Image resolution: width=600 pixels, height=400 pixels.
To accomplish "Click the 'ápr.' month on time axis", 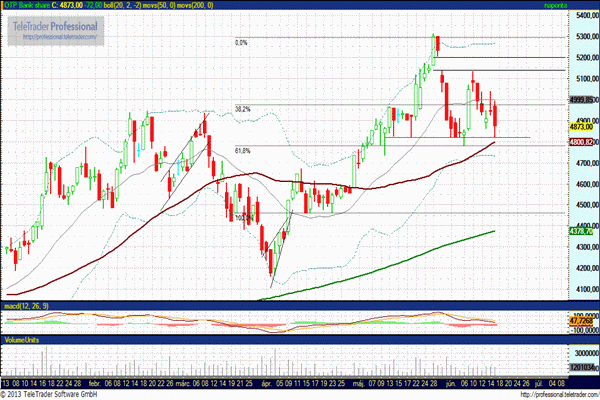I will [x=265, y=382].
